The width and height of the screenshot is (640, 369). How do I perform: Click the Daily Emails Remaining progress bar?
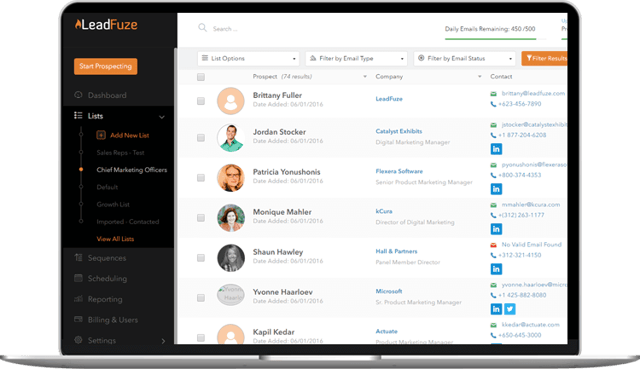click(496, 39)
